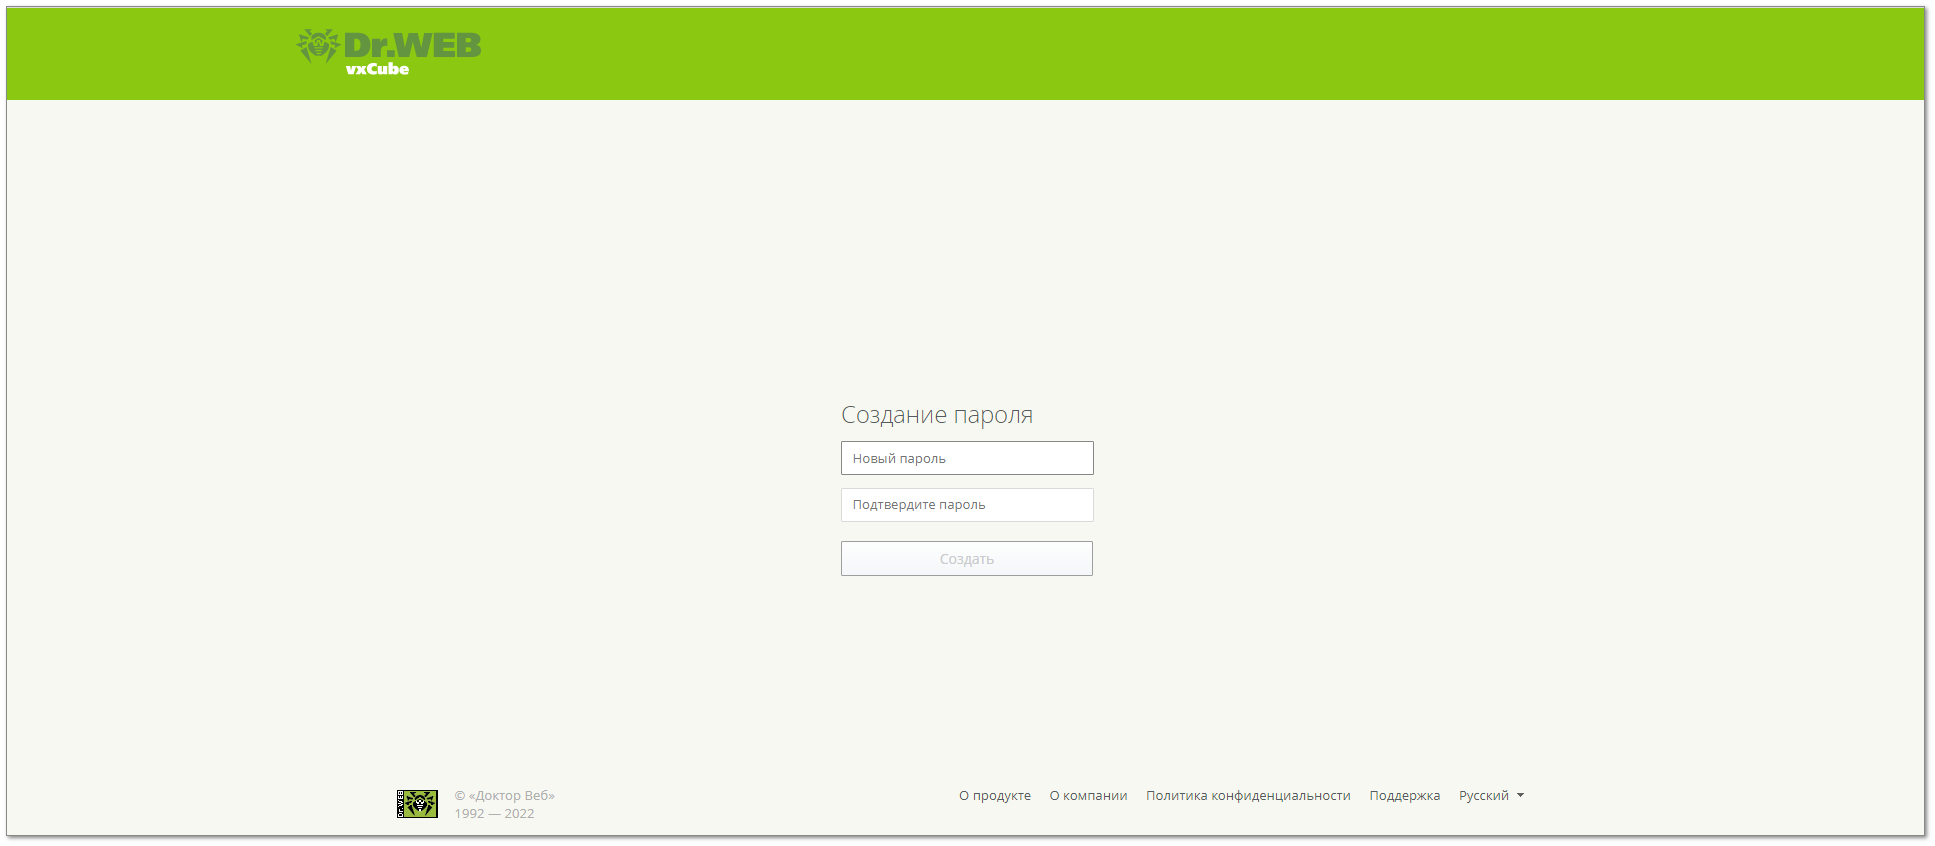This screenshot has width=1935, height=846.
Task: Click the caret arrow beside «Русский»
Action: 1520,796
